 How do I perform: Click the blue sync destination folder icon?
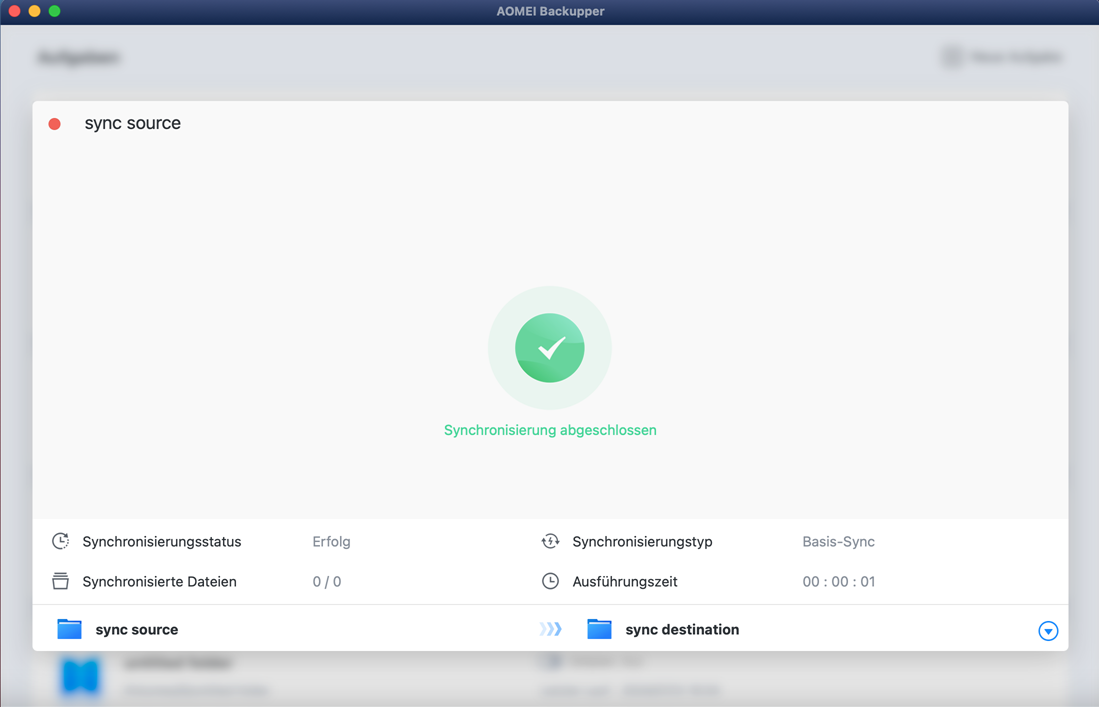pyautogui.click(x=599, y=629)
